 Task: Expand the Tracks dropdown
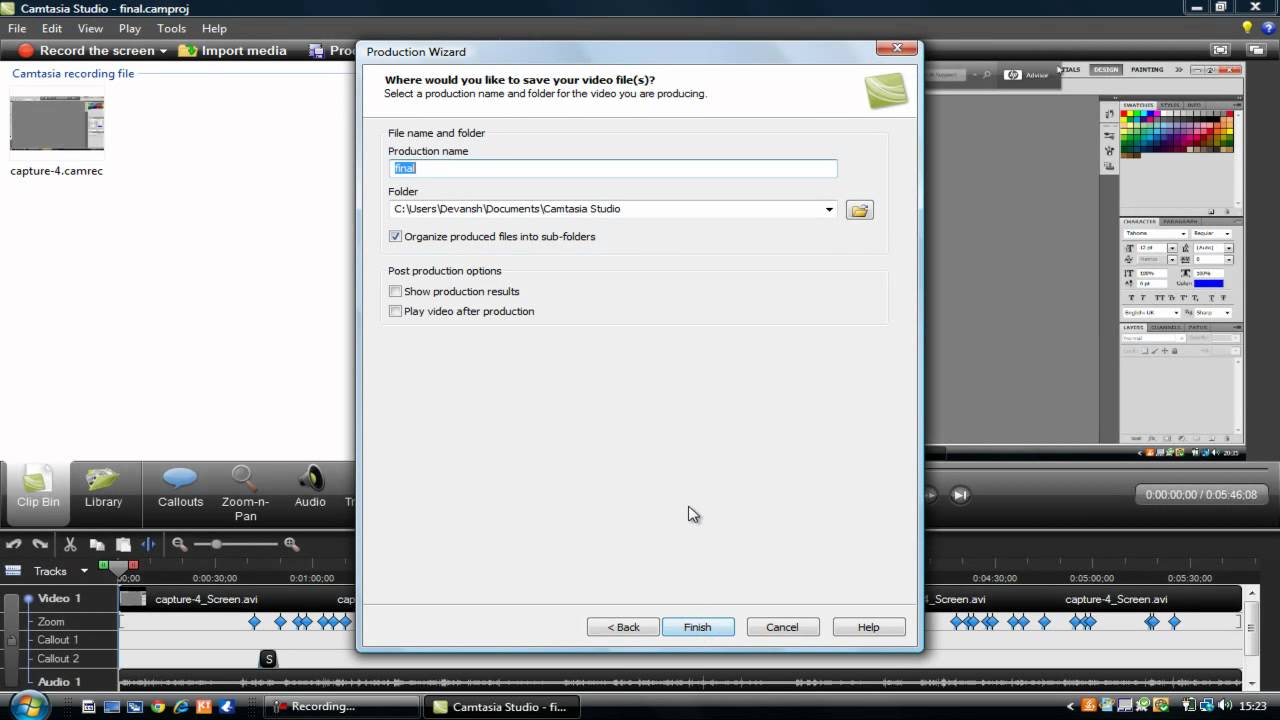coord(85,571)
